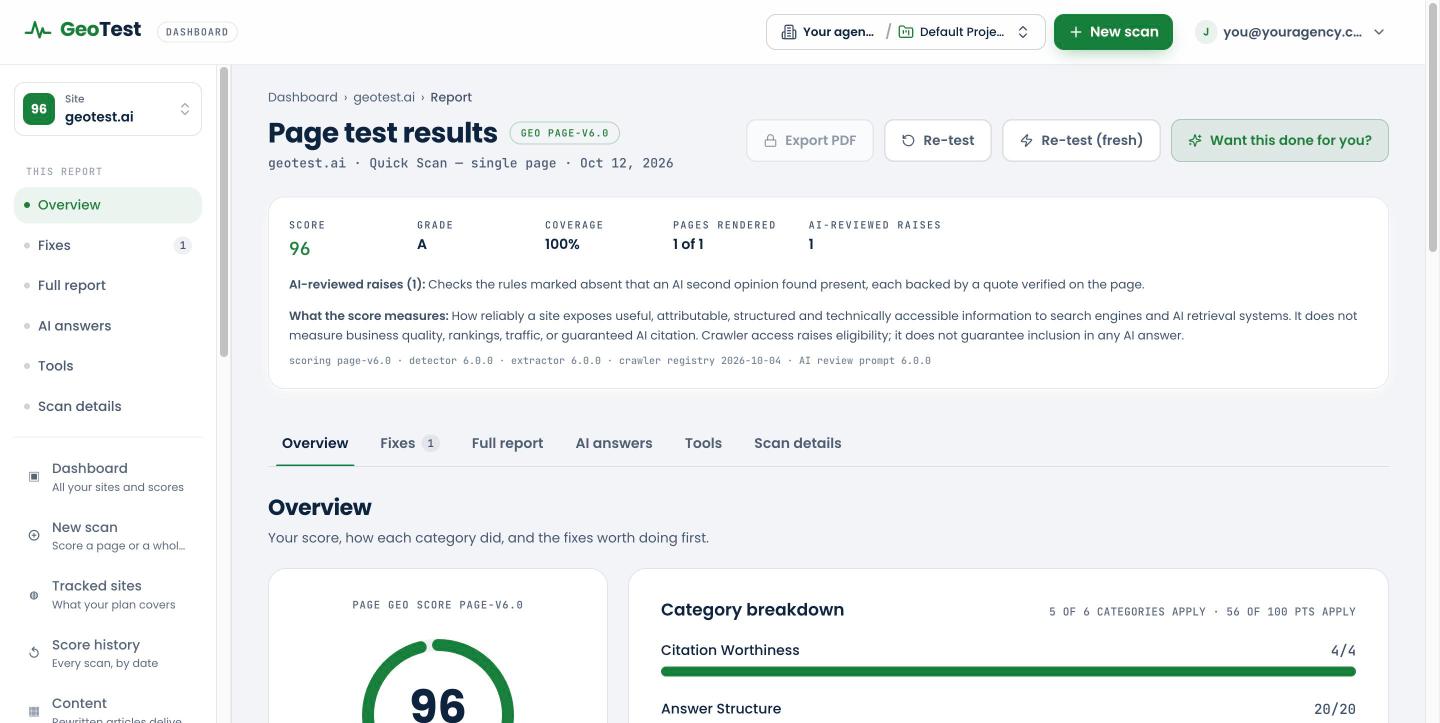
Task: Open the agency and project switcher dropdown
Action: [x=906, y=32]
